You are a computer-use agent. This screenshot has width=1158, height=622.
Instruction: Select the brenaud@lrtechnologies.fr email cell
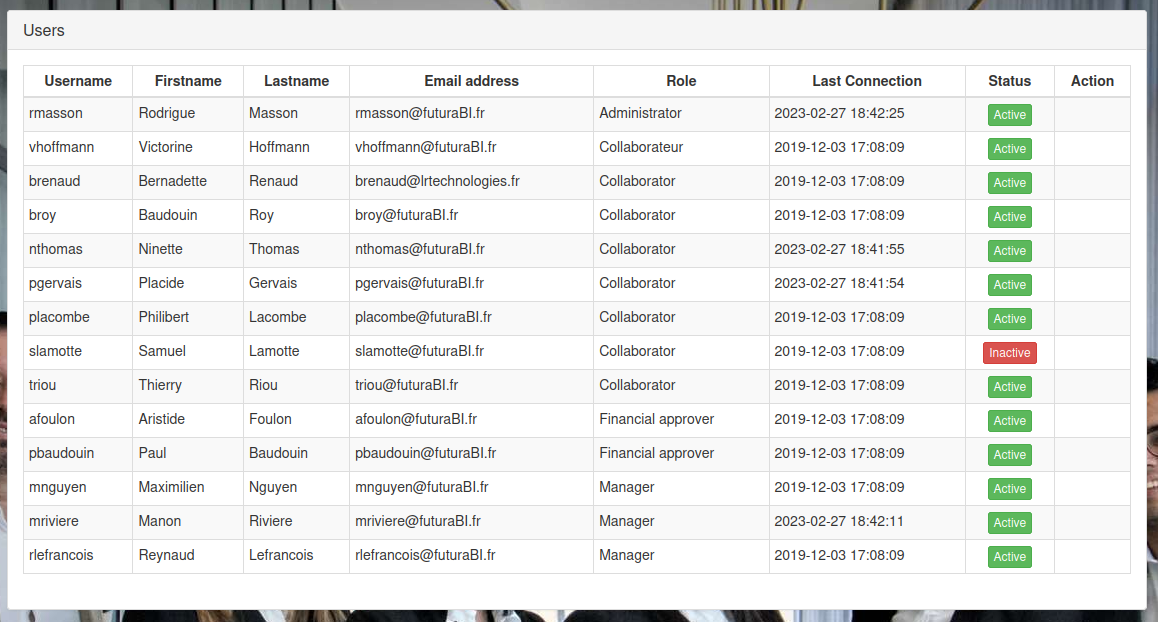click(x=437, y=181)
